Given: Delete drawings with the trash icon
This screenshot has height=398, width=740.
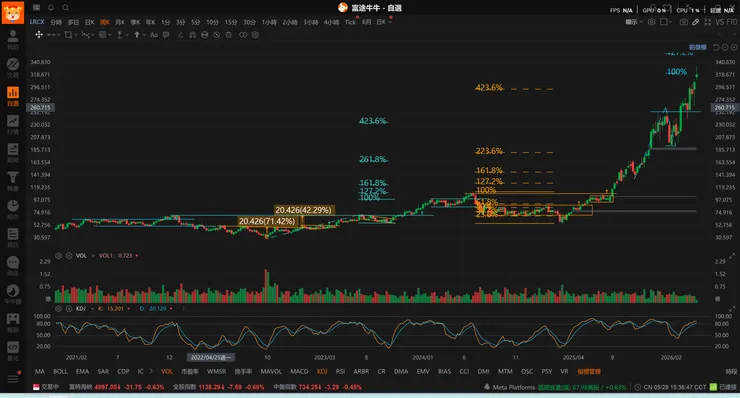Looking at the screenshot, I should pos(228,34).
